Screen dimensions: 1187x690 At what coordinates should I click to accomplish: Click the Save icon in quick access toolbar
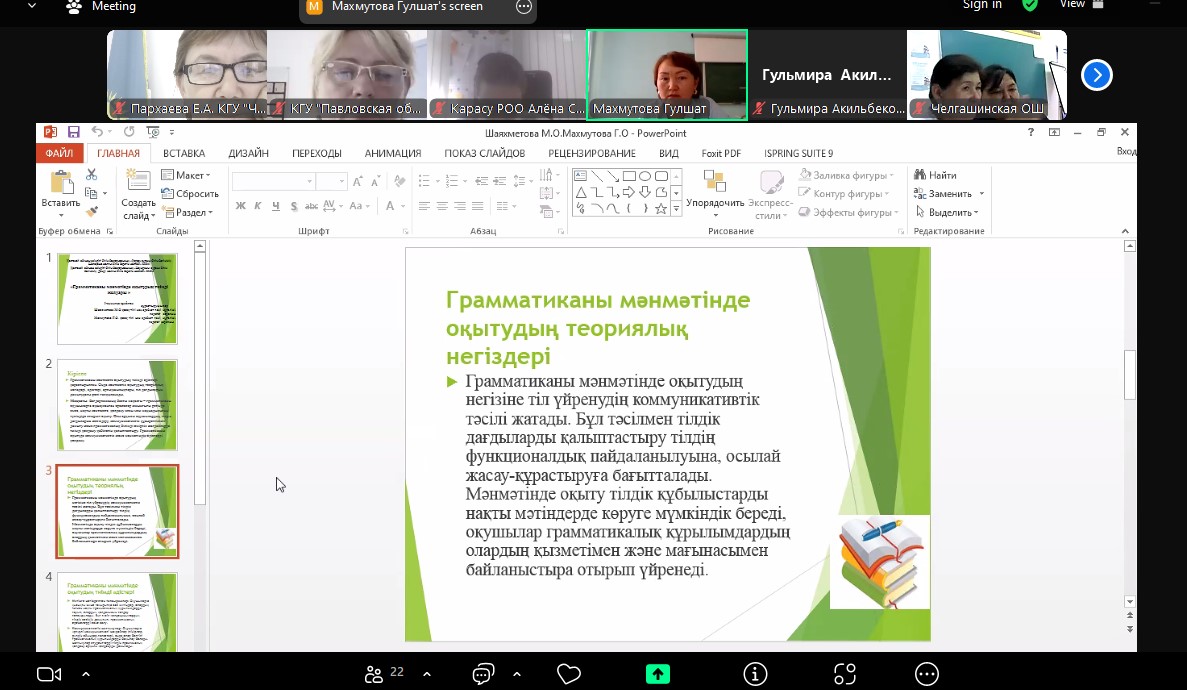pos(74,132)
